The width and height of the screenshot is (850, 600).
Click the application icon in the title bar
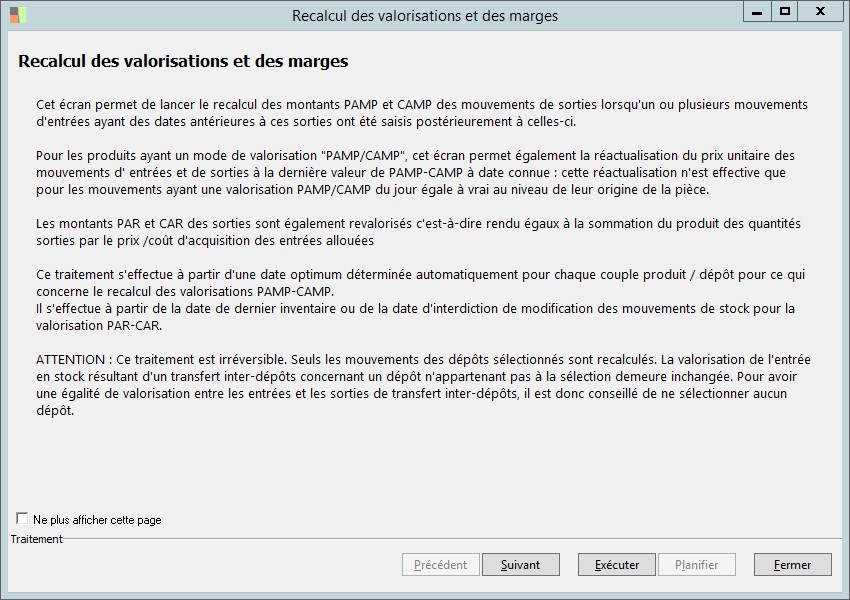pos(18,15)
